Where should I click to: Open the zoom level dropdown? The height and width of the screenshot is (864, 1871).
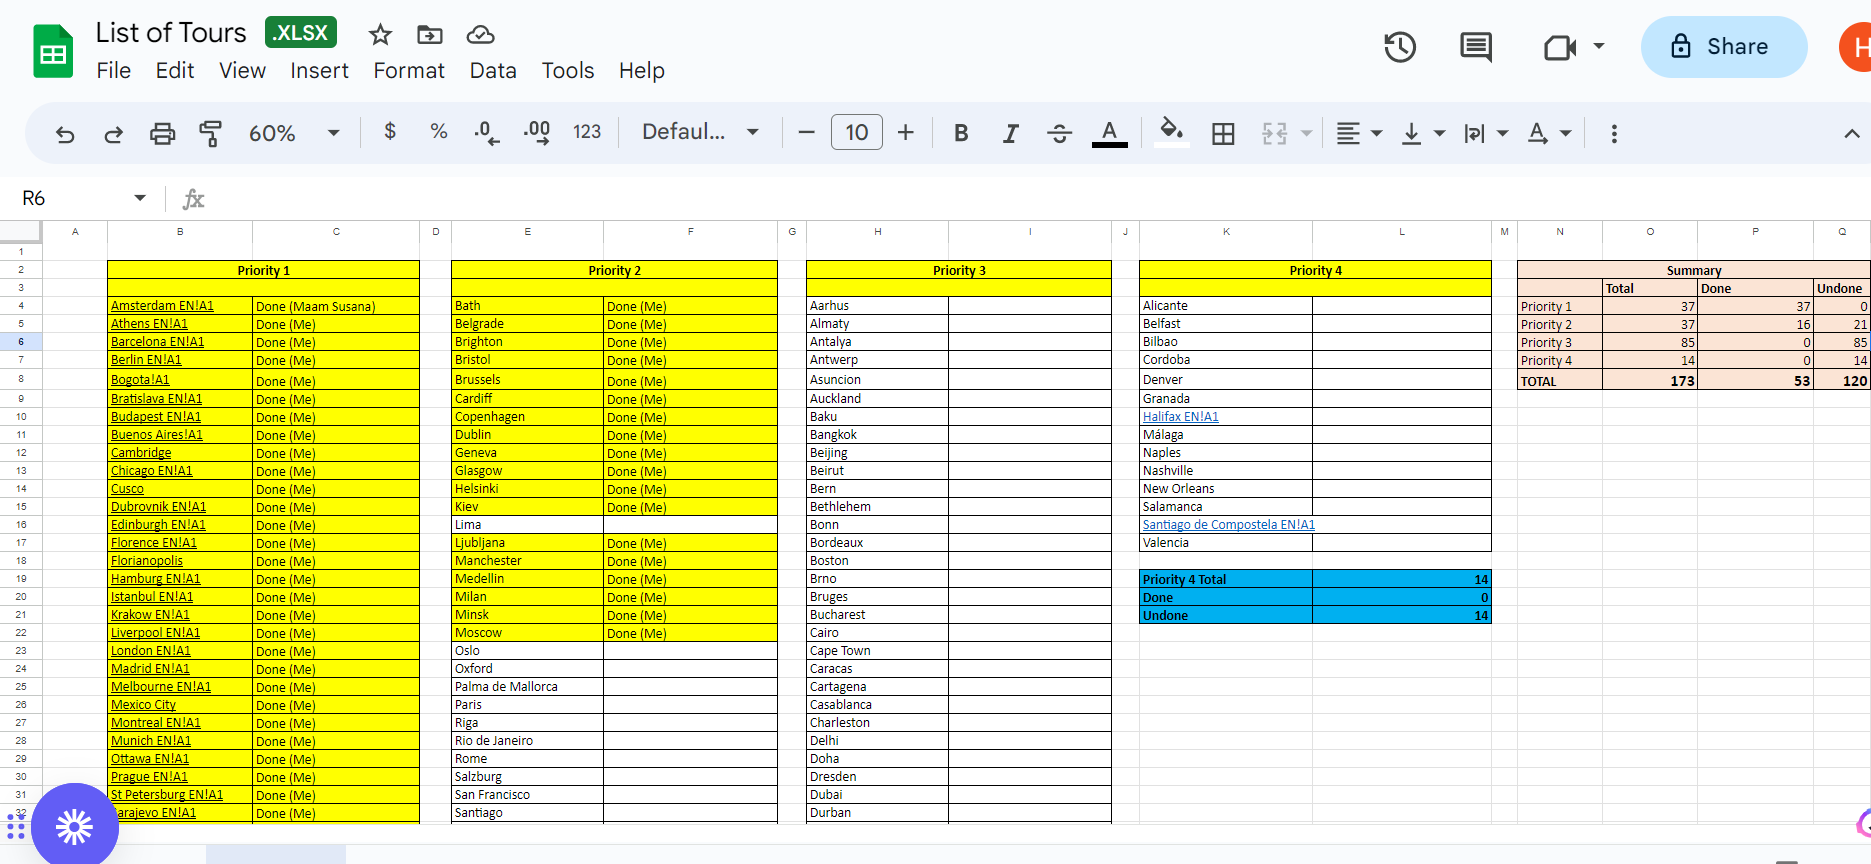pyautogui.click(x=294, y=133)
